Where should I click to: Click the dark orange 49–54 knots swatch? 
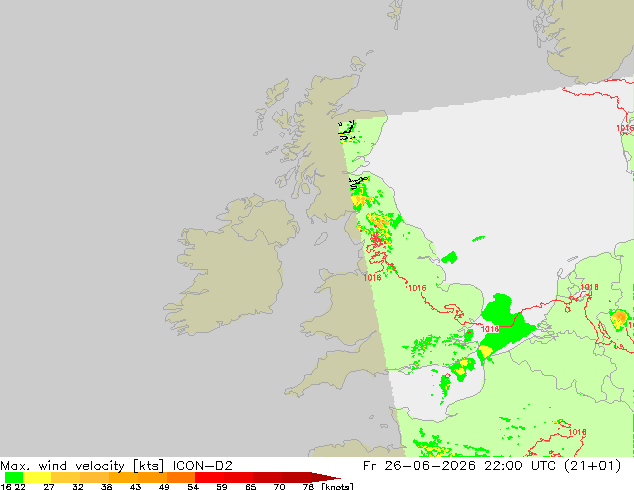(181, 477)
